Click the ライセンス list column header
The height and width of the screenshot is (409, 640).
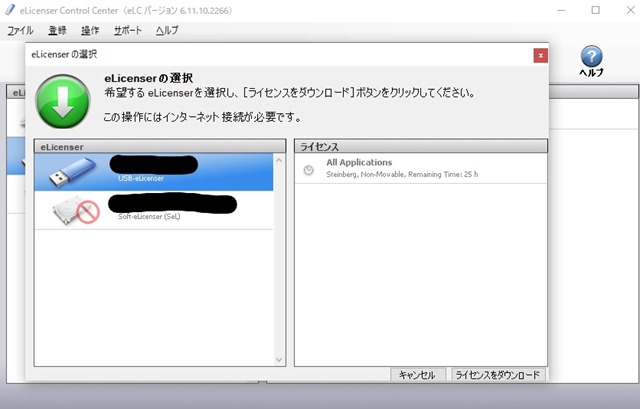coord(420,146)
